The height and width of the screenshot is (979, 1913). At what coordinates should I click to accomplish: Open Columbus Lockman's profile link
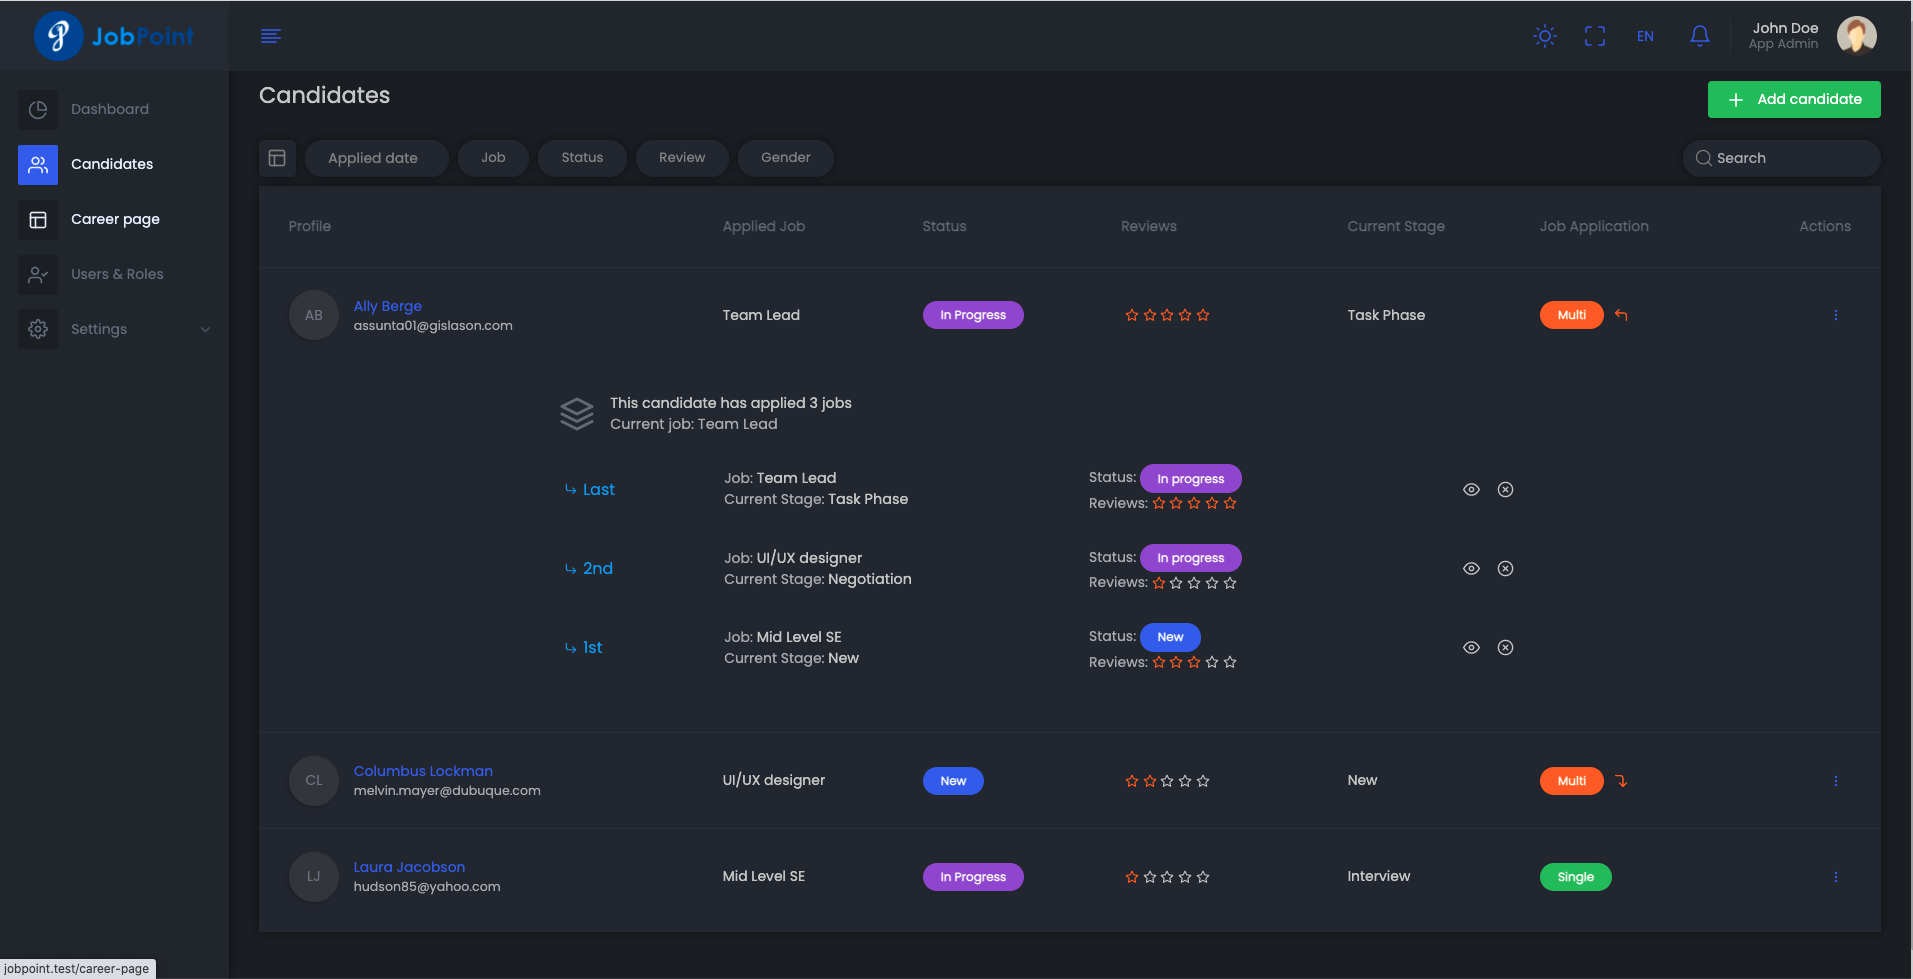coord(423,771)
